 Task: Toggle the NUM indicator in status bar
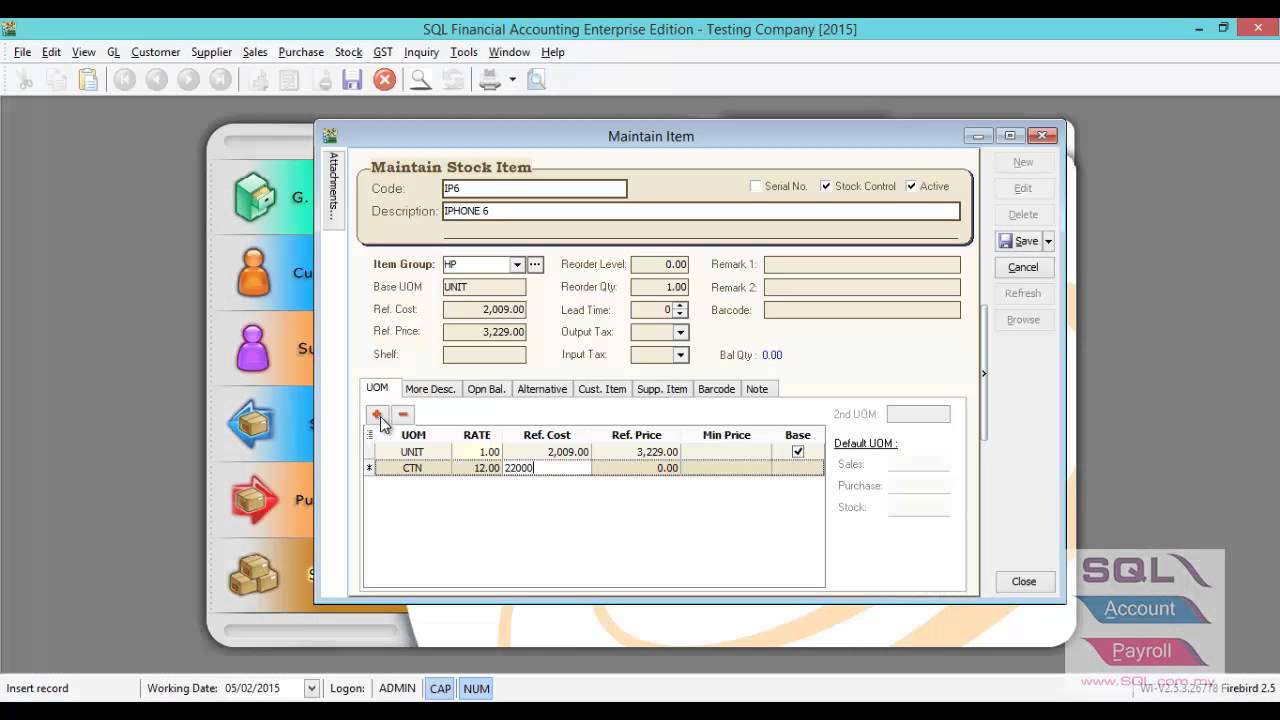click(476, 688)
